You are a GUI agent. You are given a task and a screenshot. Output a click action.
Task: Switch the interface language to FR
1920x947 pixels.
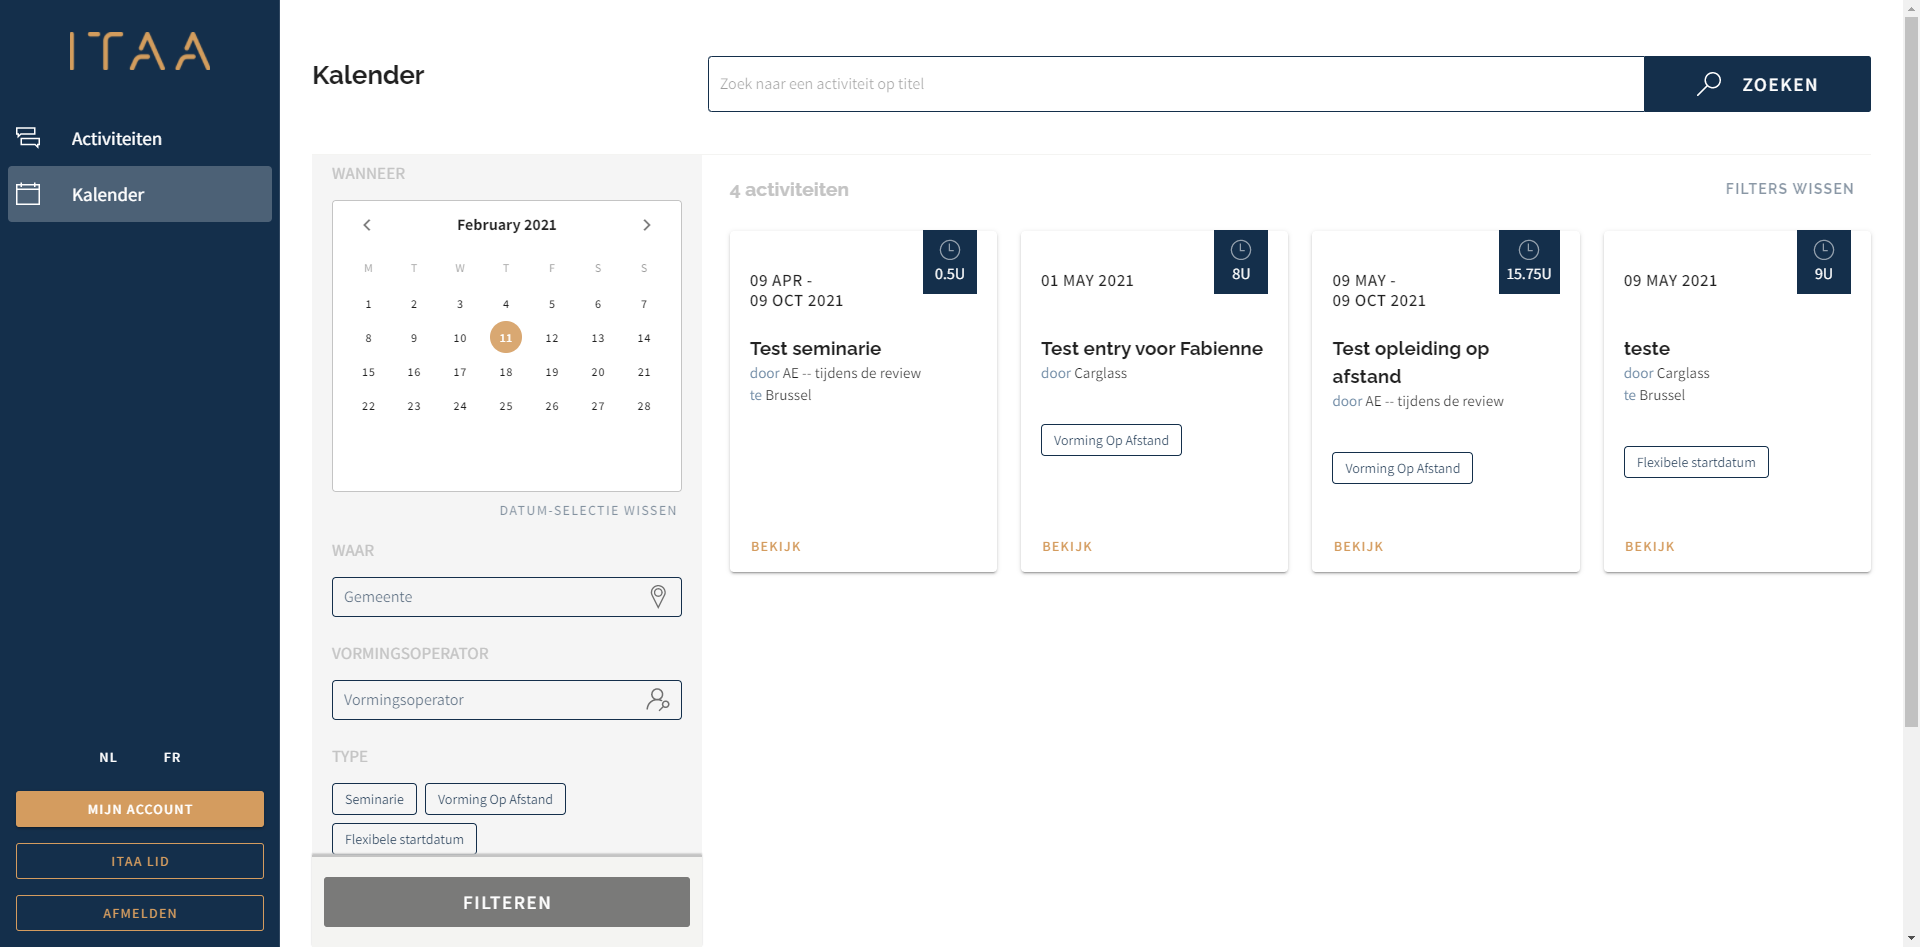[x=171, y=757]
